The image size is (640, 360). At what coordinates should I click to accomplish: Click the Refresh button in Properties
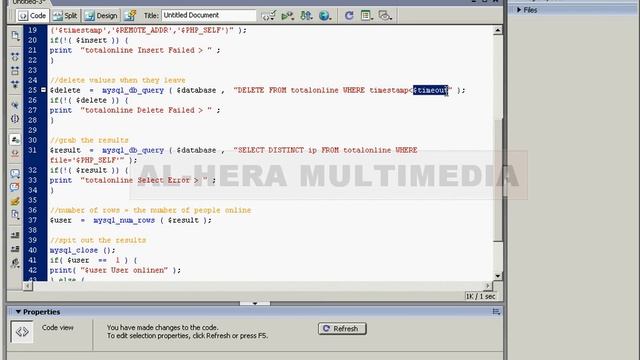click(342, 329)
